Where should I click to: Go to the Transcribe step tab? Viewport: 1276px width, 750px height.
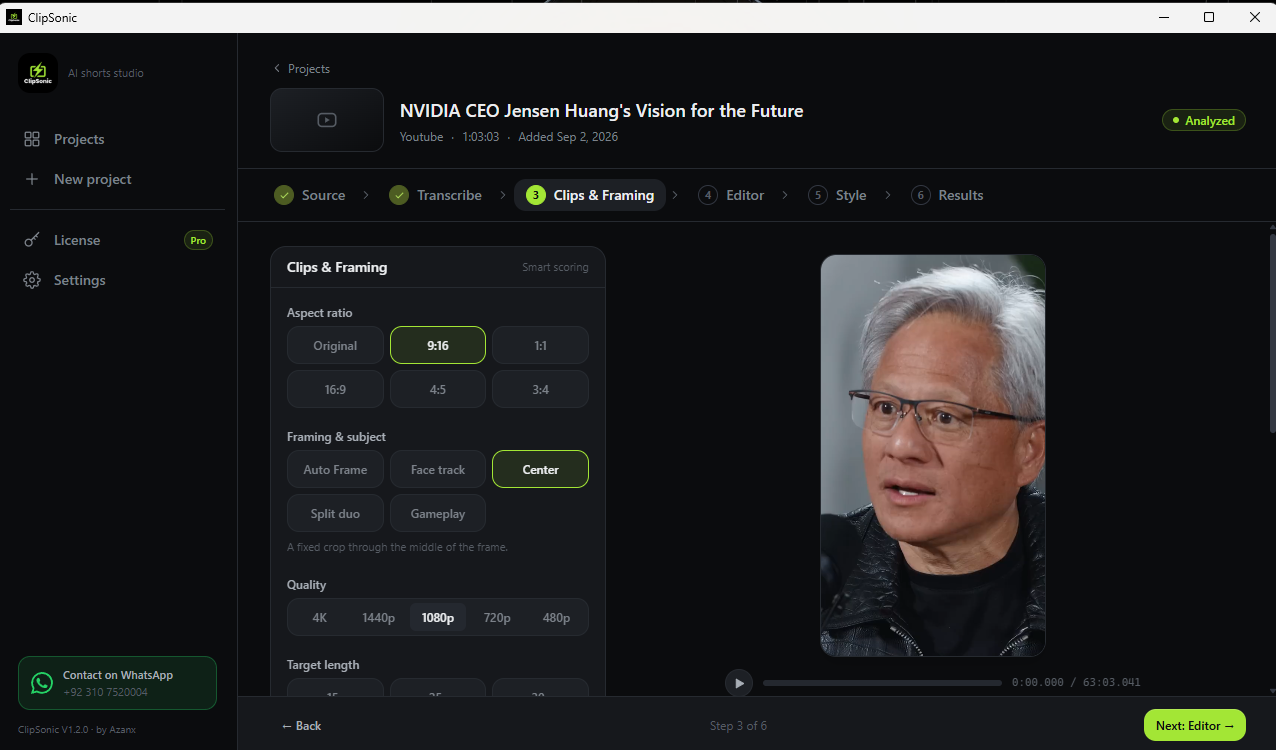click(x=436, y=195)
